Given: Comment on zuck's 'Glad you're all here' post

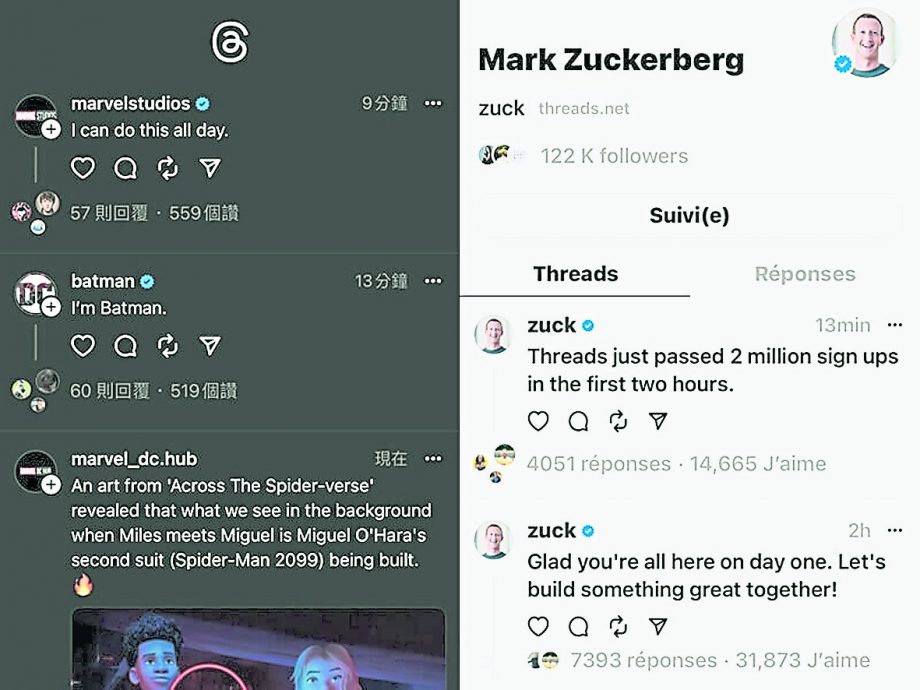Looking at the screenshot, I should 578,626.
